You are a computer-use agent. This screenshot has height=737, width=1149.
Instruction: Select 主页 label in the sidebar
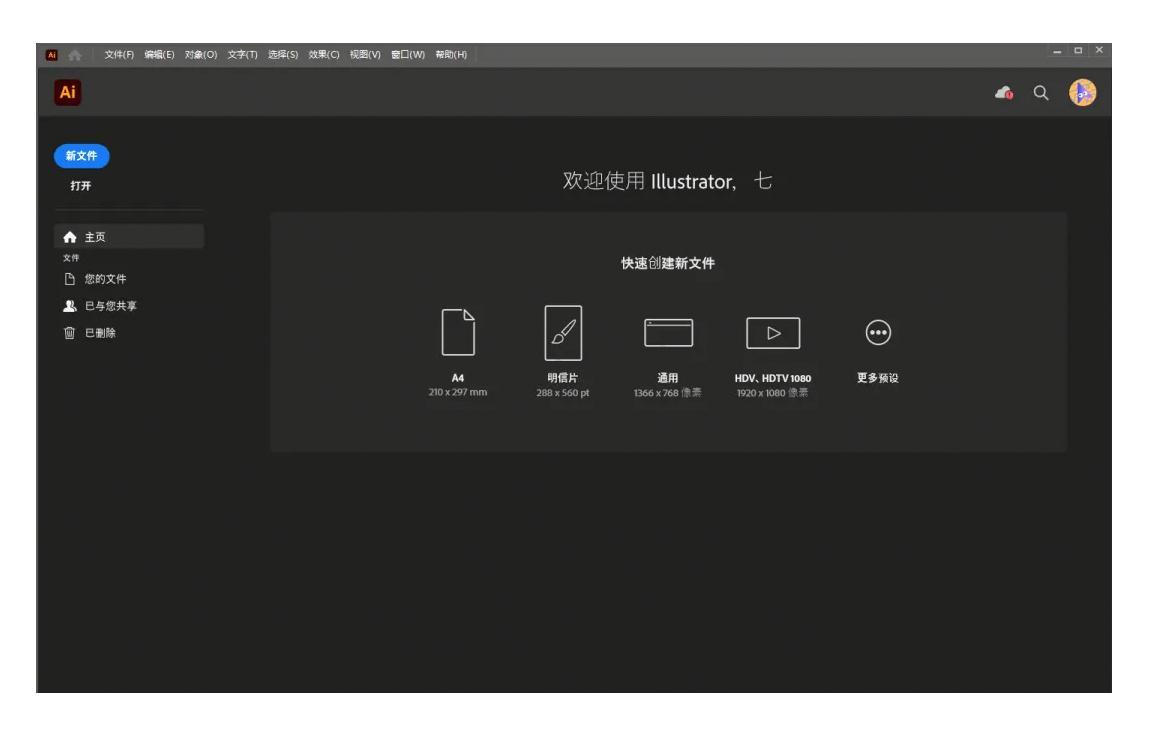click(95, 237)
